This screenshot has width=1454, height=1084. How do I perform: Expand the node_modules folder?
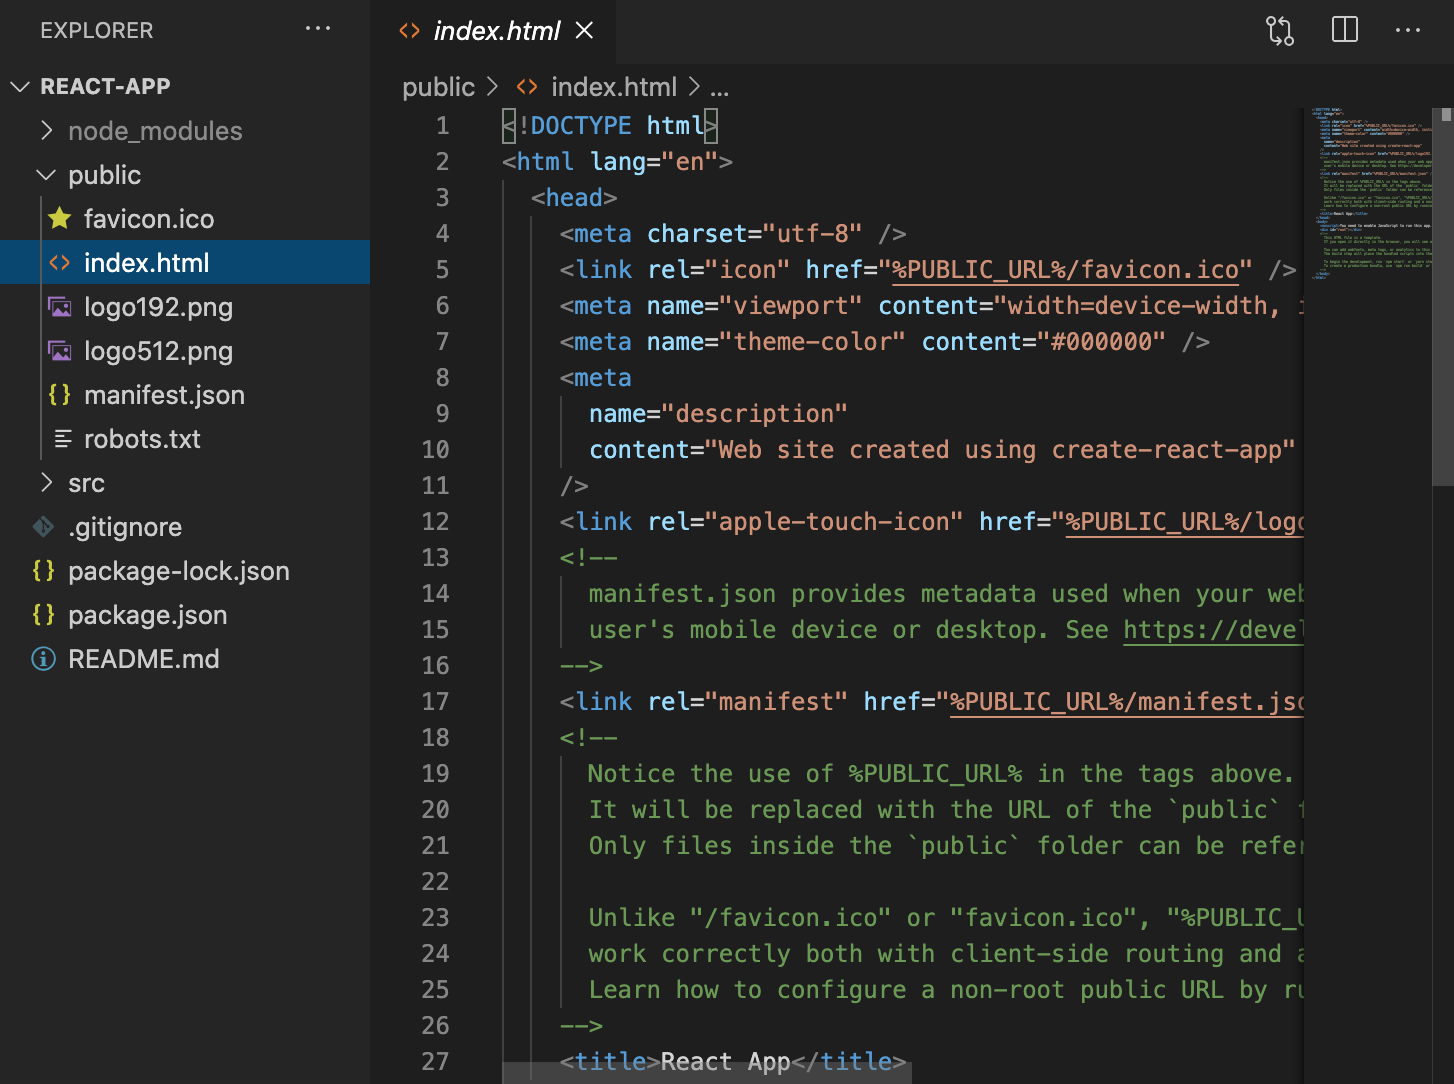pos(46,130)
